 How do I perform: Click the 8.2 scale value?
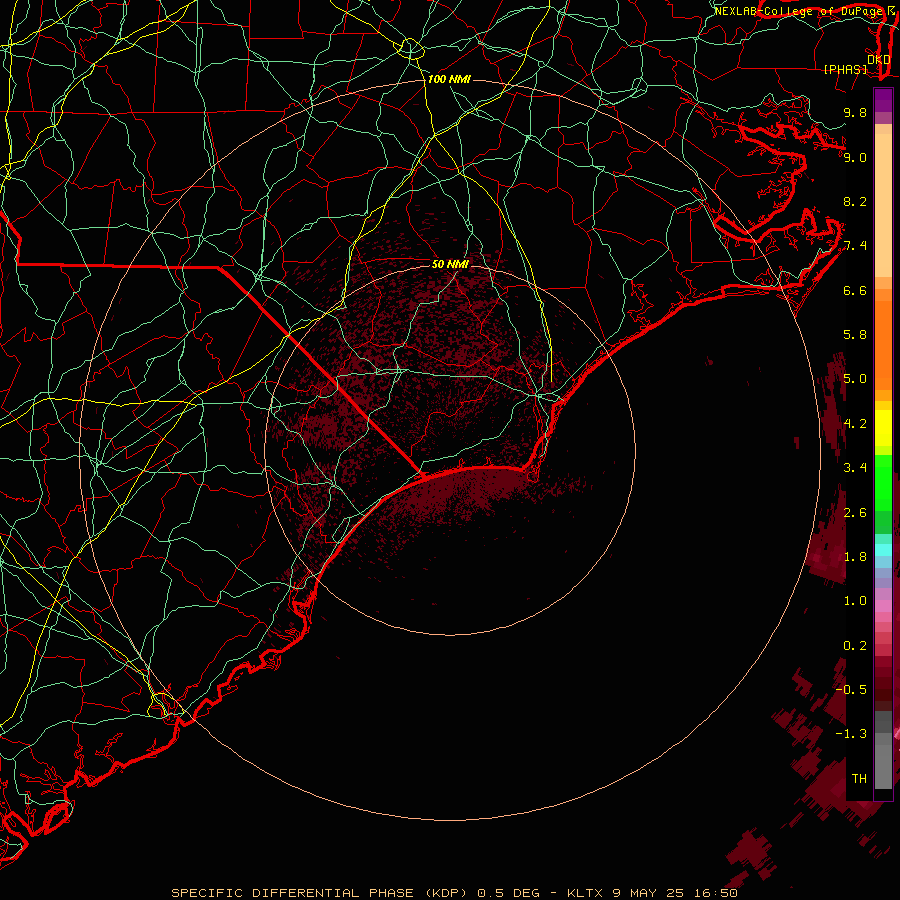(x=855, y=201)
